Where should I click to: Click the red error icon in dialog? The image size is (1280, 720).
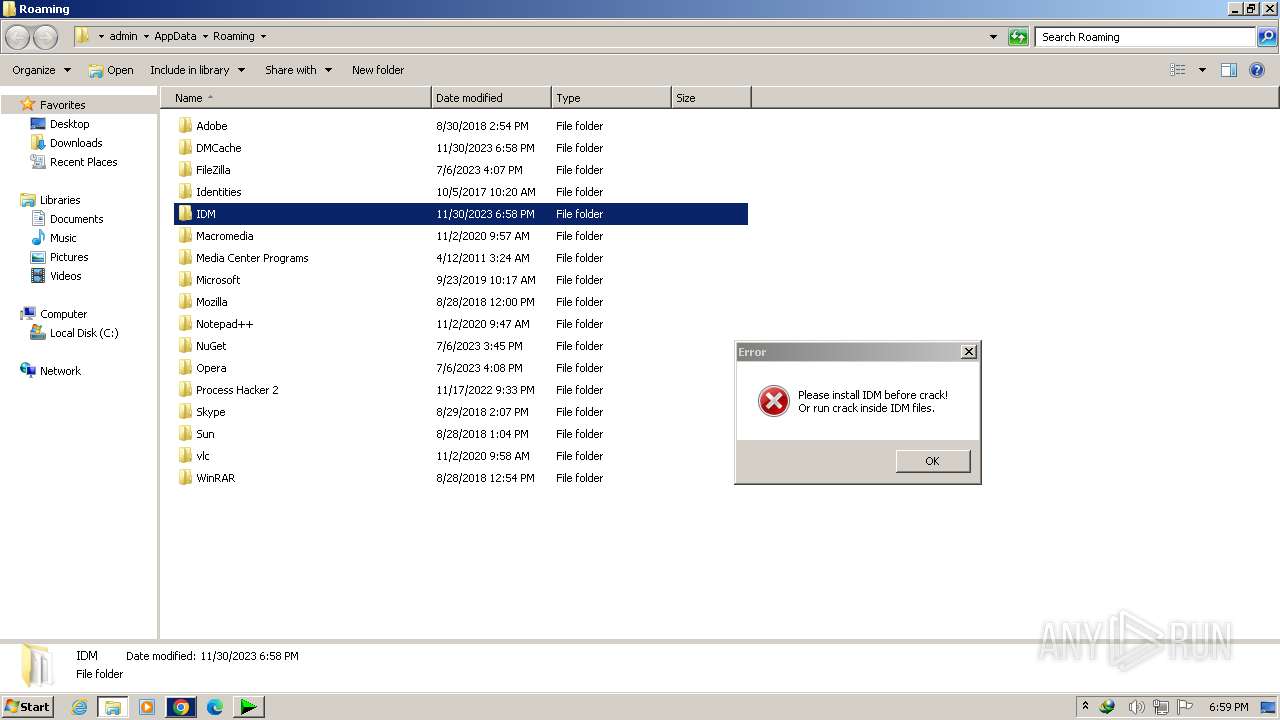773,401
